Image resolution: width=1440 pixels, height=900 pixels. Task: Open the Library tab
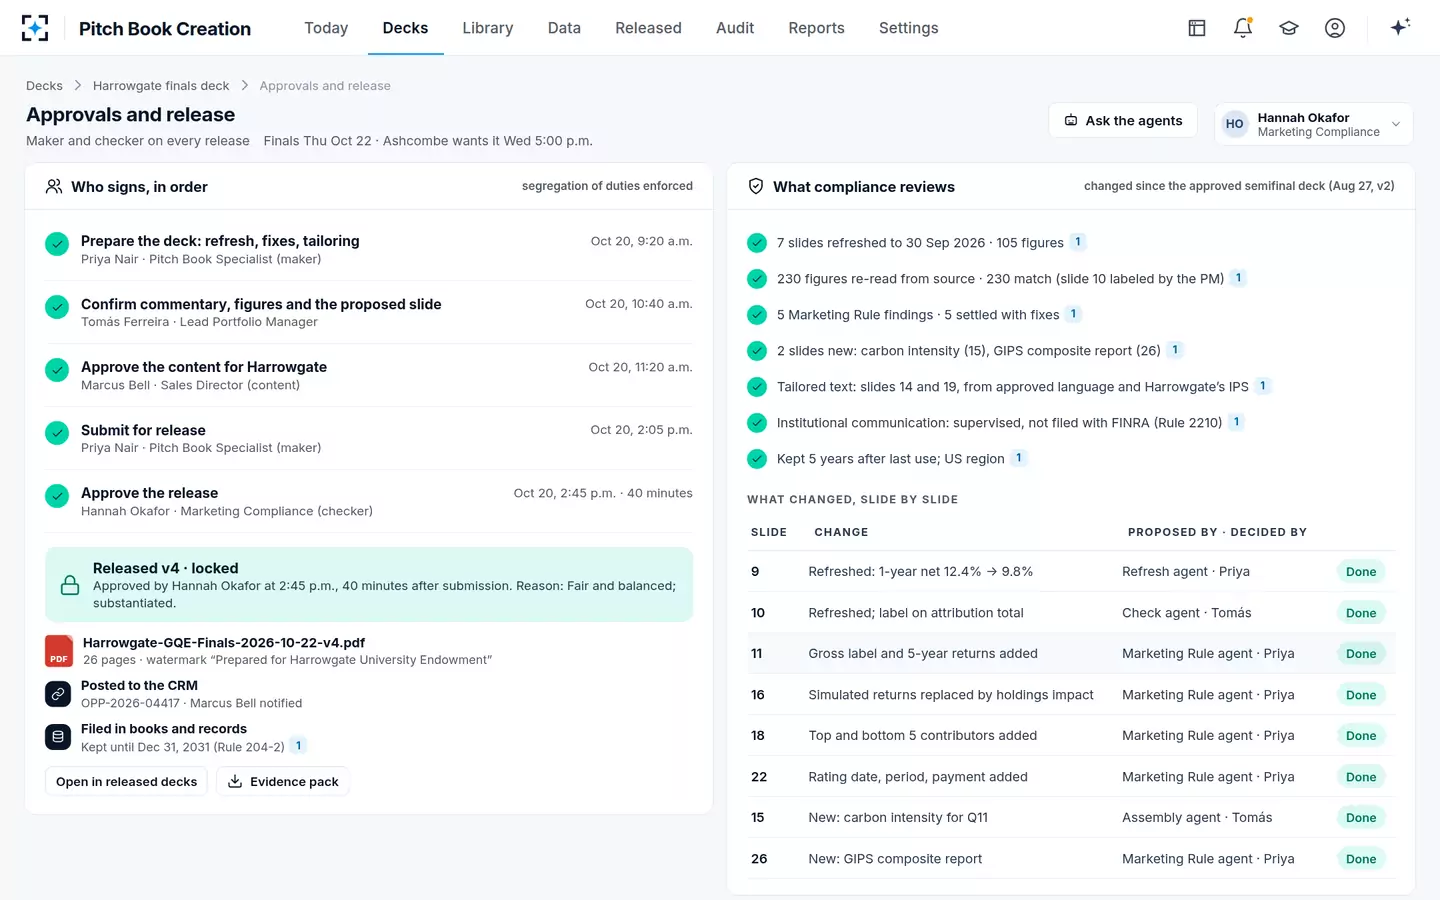click(488, 28)
